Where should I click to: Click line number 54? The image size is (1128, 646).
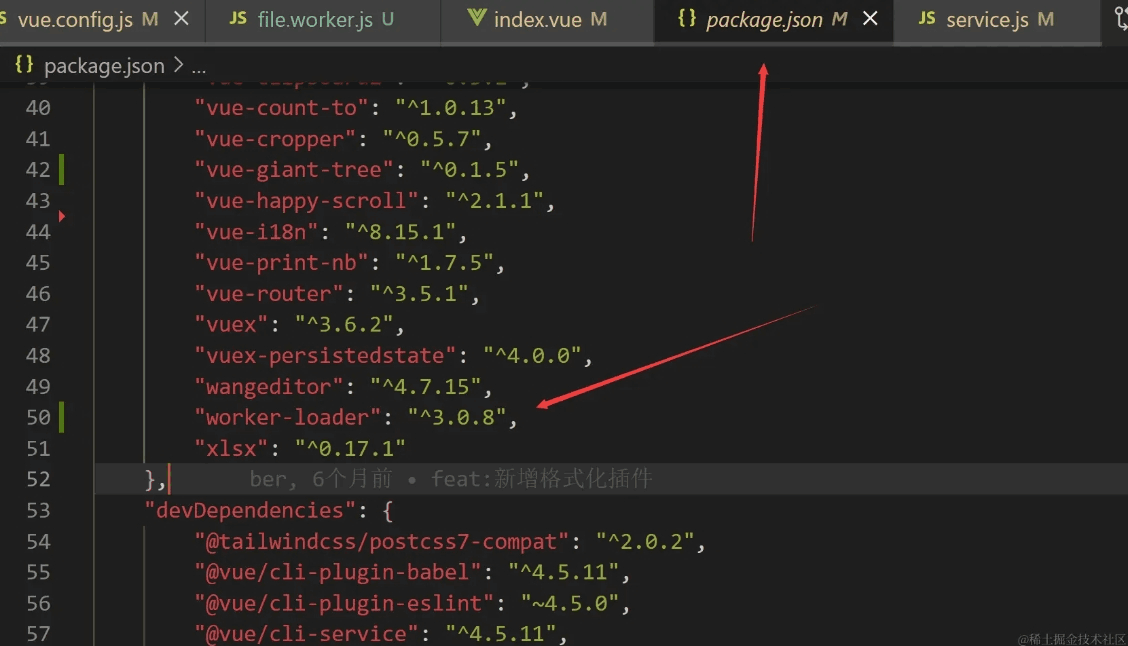tap(38, 541)
